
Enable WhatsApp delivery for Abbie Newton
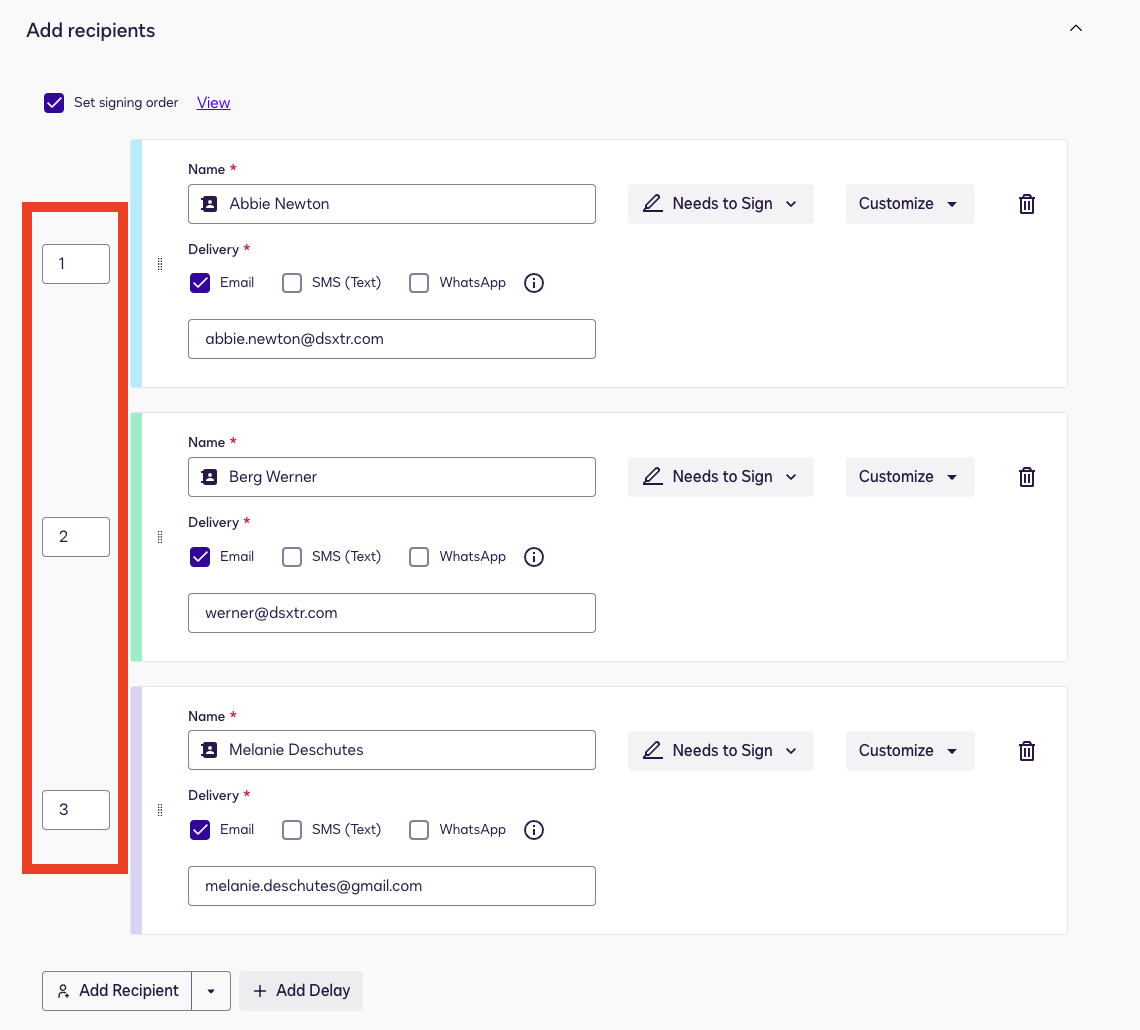[x=419, y=283]
